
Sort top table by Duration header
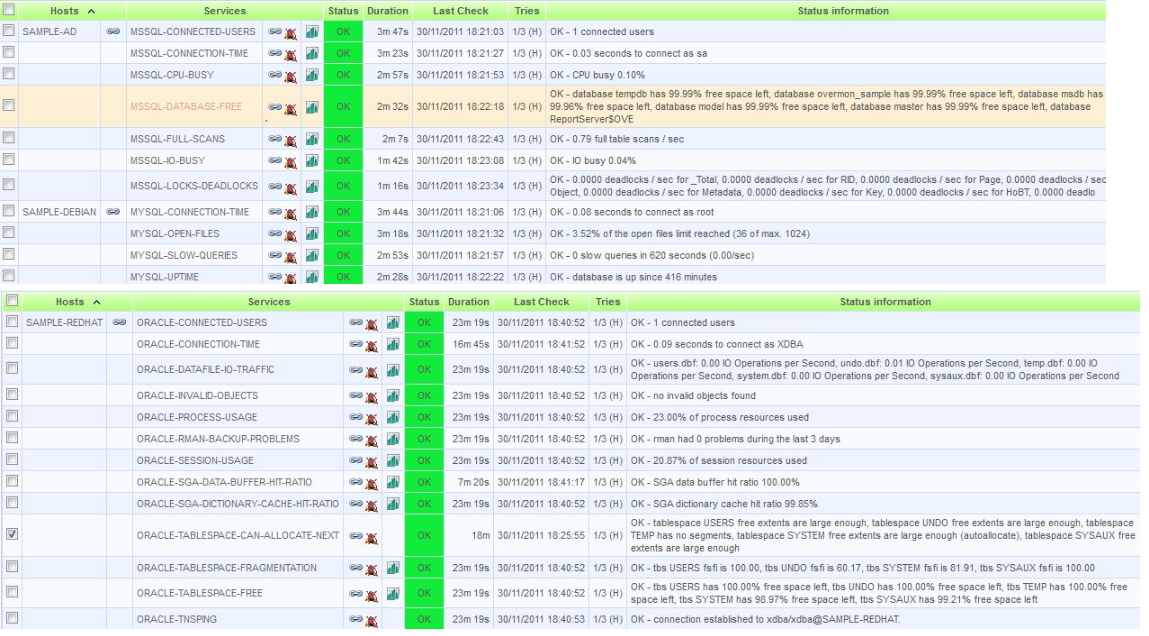387,11
